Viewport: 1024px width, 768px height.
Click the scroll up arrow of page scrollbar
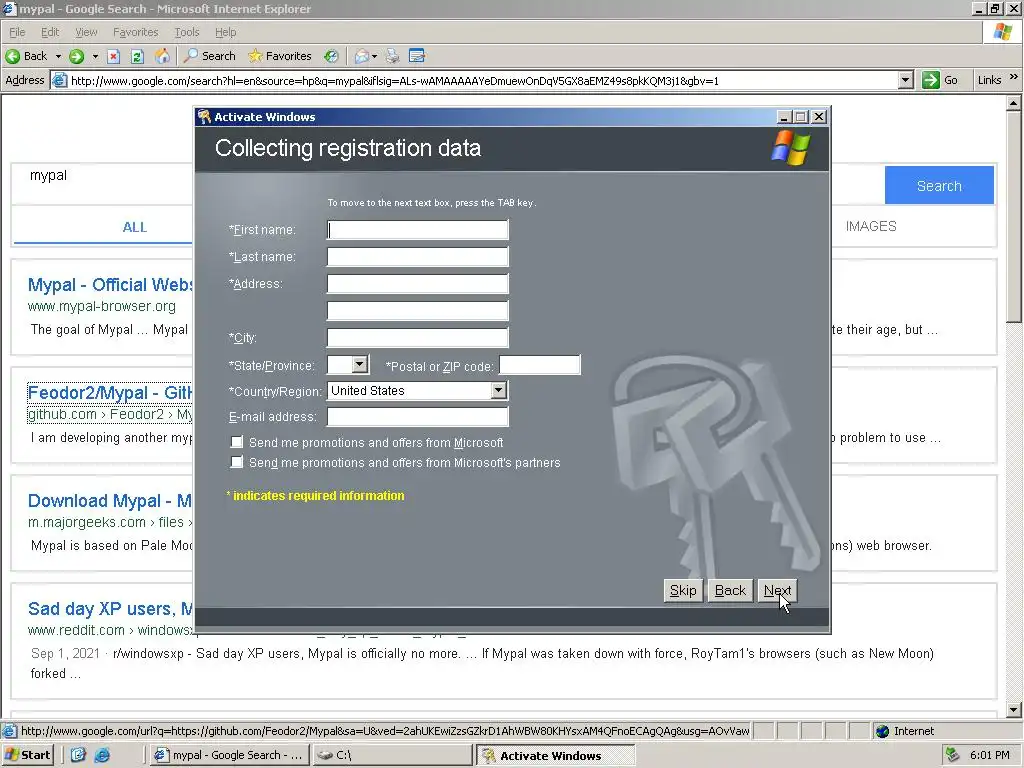click(x=1014, y=103)
